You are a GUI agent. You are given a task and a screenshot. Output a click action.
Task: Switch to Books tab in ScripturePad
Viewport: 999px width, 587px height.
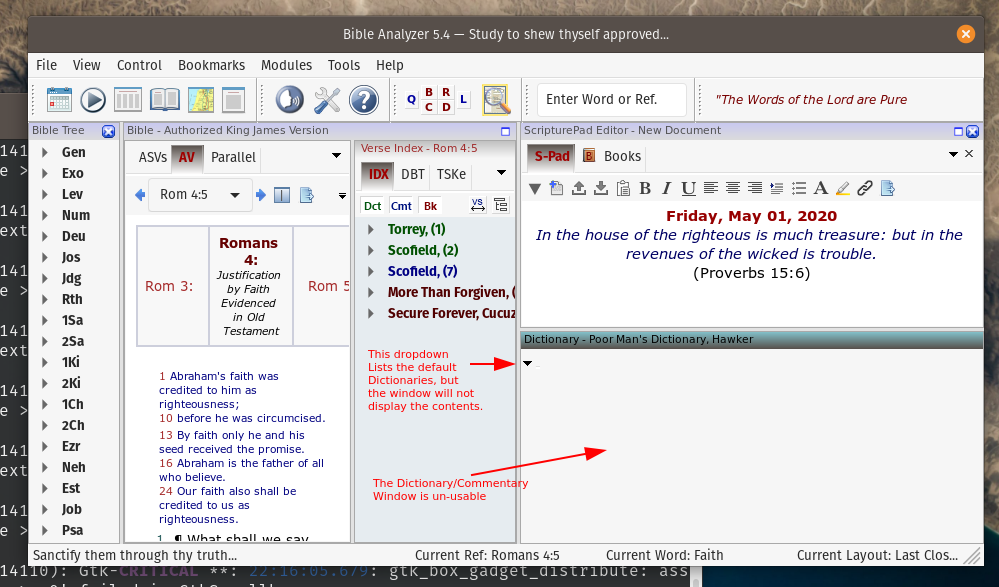pyautogui.click(x=614, y=156)
